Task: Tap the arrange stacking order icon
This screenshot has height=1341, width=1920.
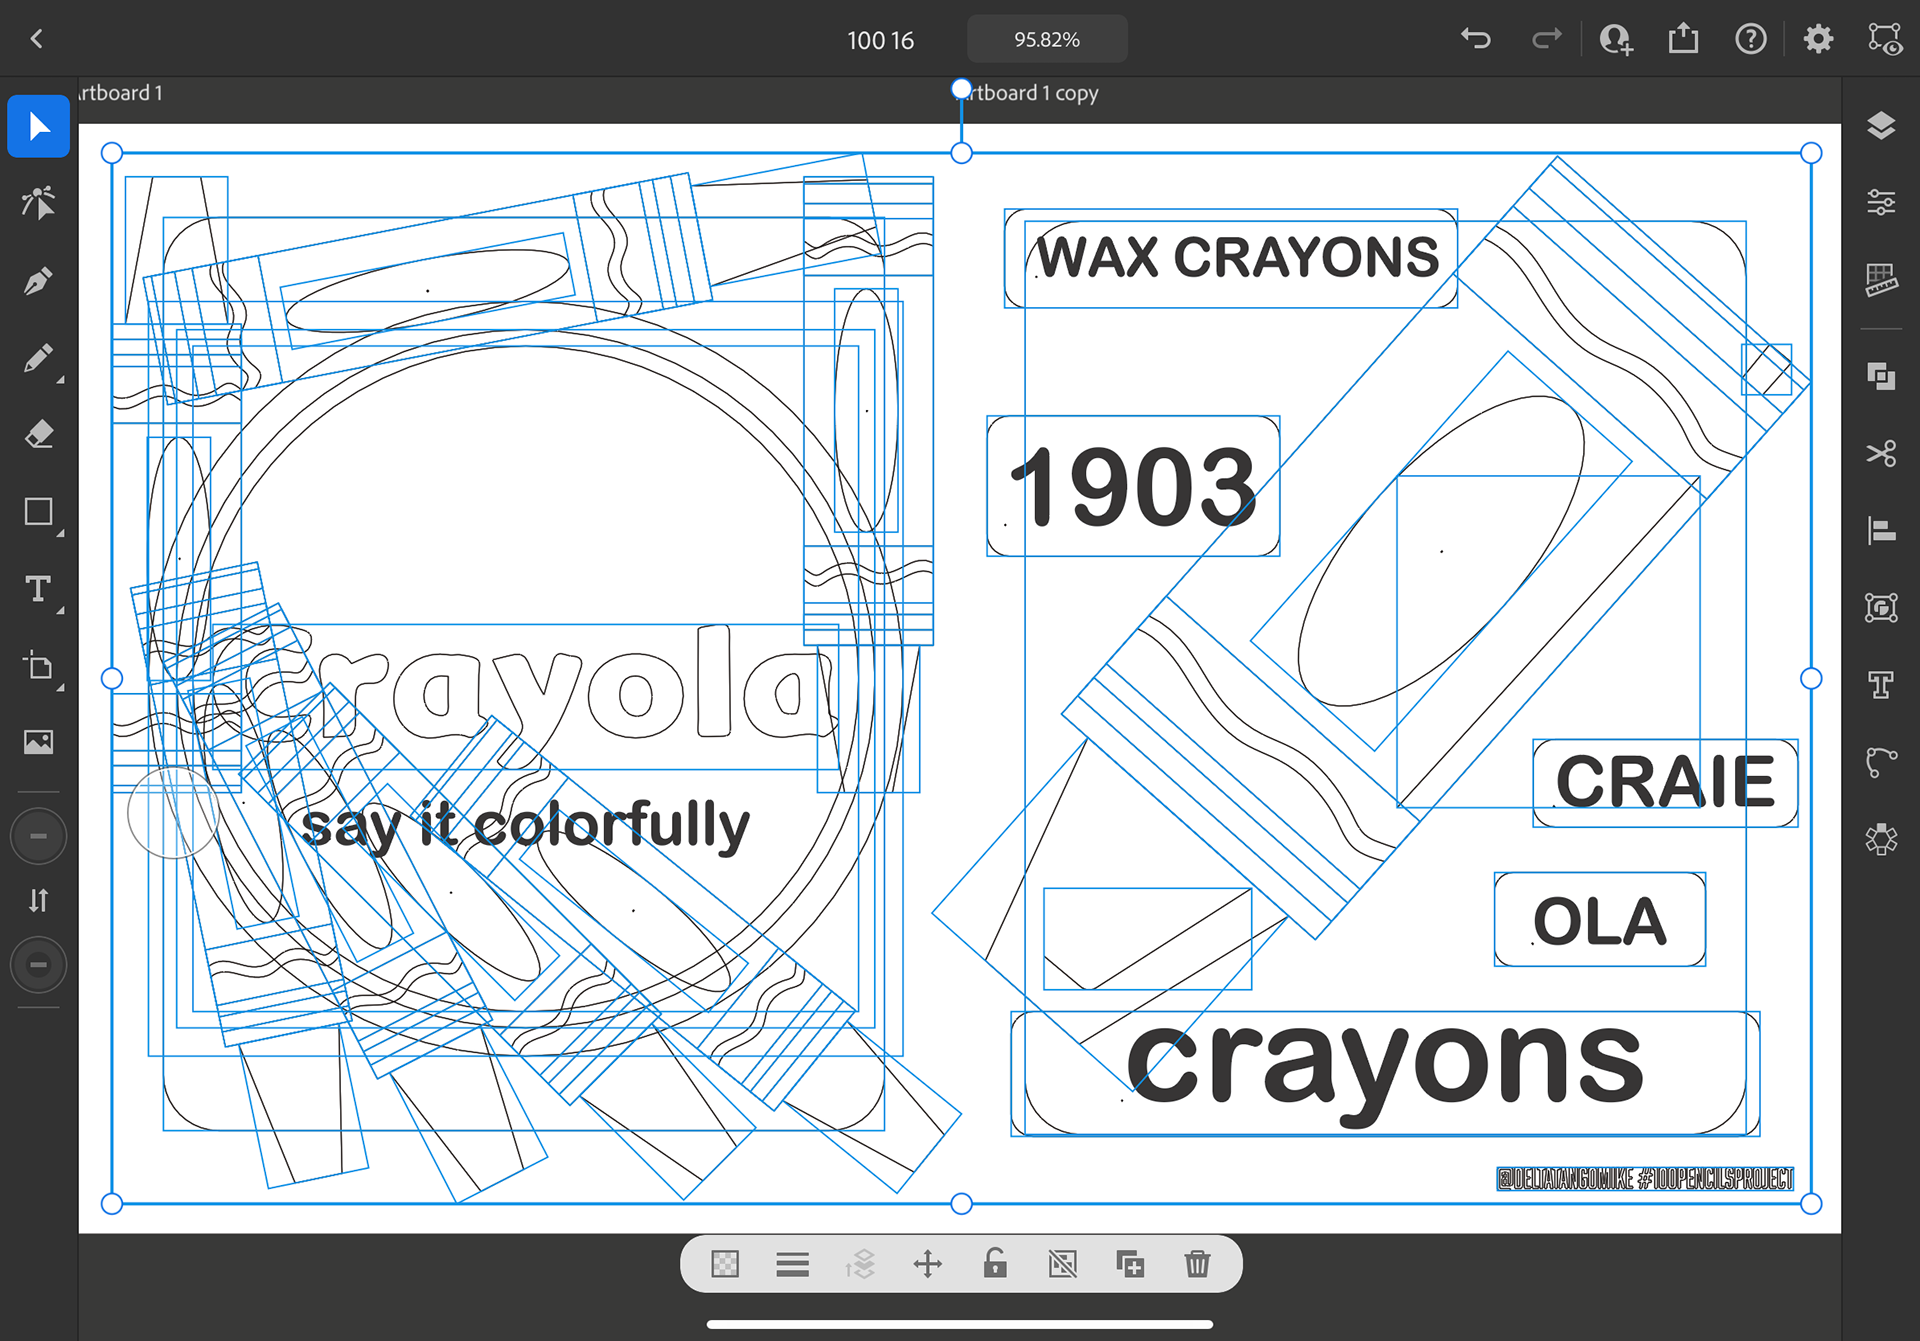Action: 860,1264
